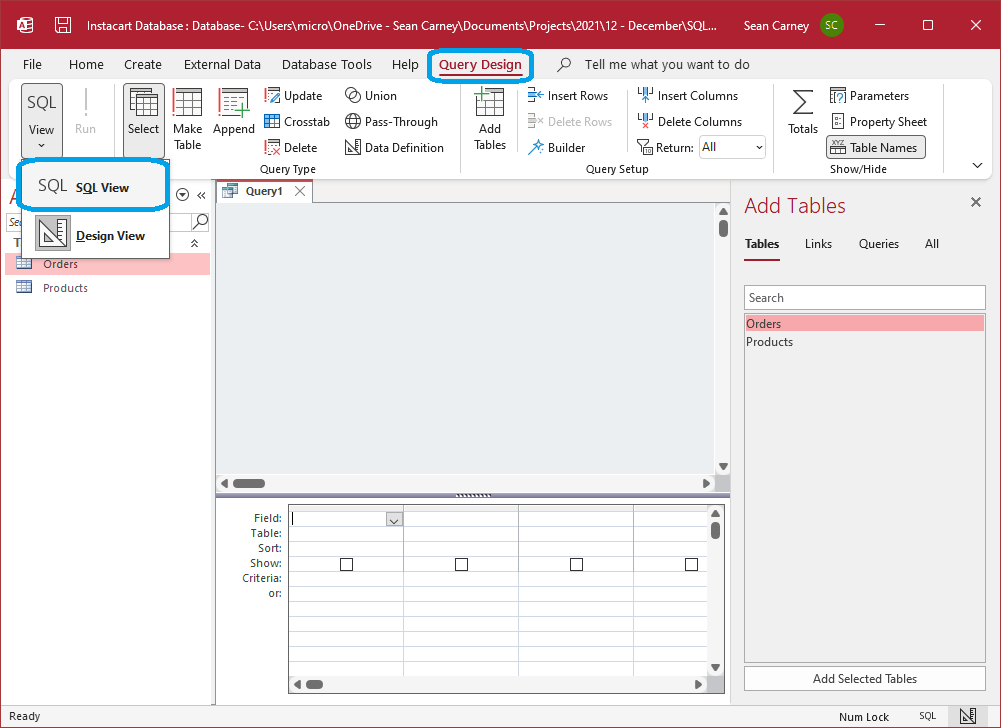Select the Append query type
This screenshot has height=728, width=1001.
233,118
